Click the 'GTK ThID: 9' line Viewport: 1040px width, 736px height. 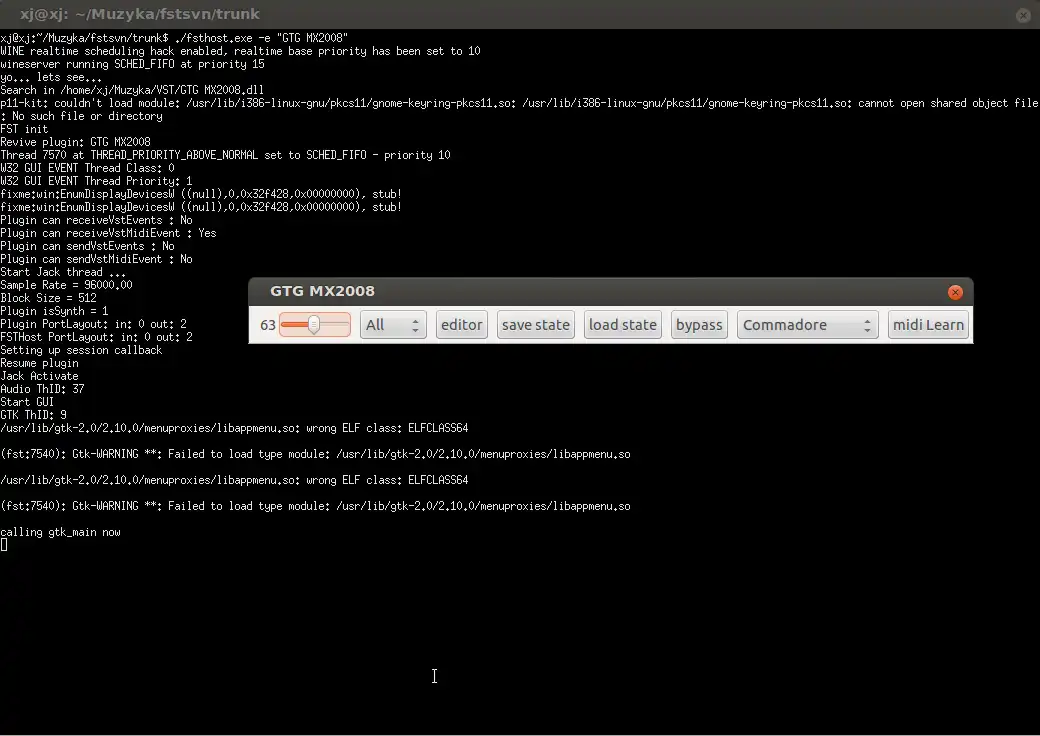click(x=33, y=415)
